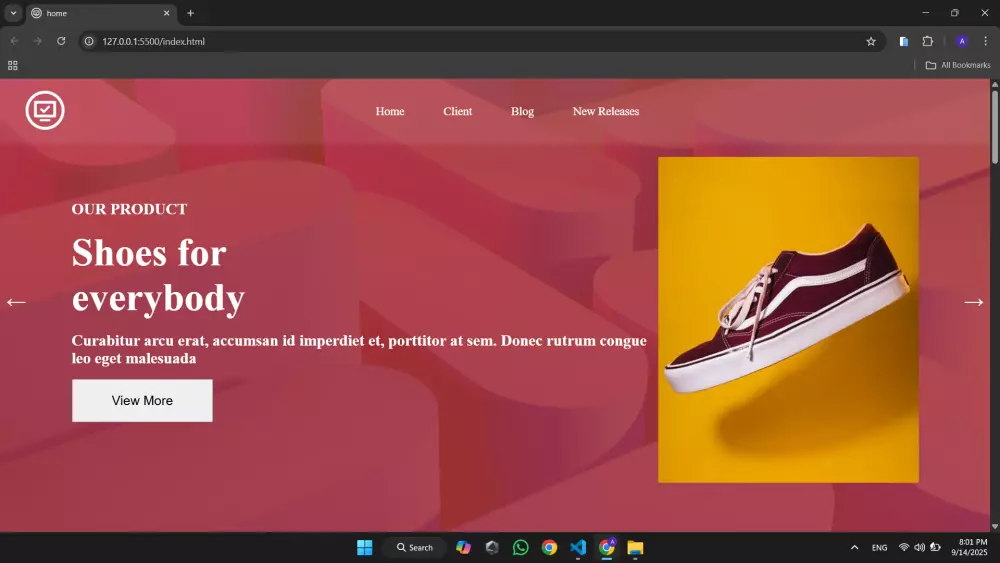1000x563 pixels.
Task: Open the New Releases navigation link
Action: tap(605, 112)
